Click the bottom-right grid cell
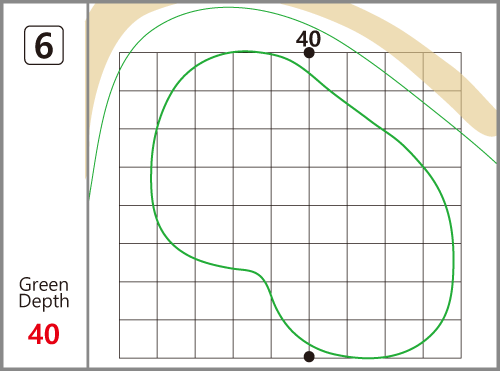This screenshot has height=371, width=500. click(x=442, y=339)
